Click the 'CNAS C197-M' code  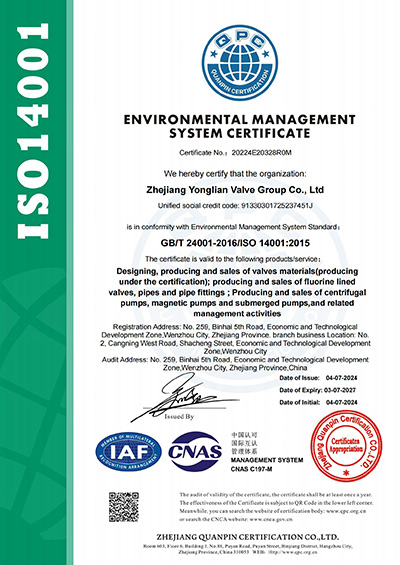251,469
